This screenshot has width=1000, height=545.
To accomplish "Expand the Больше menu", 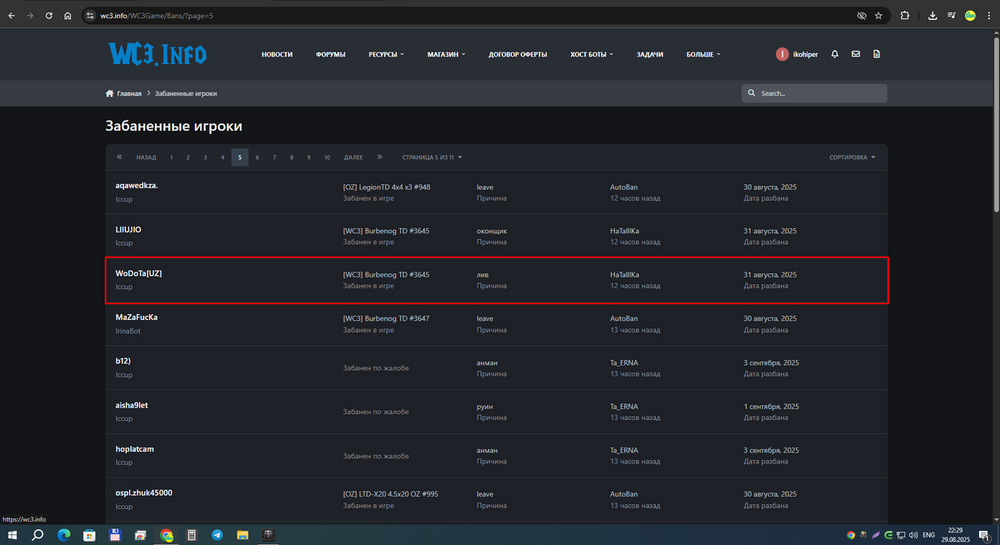I will 703,54.
